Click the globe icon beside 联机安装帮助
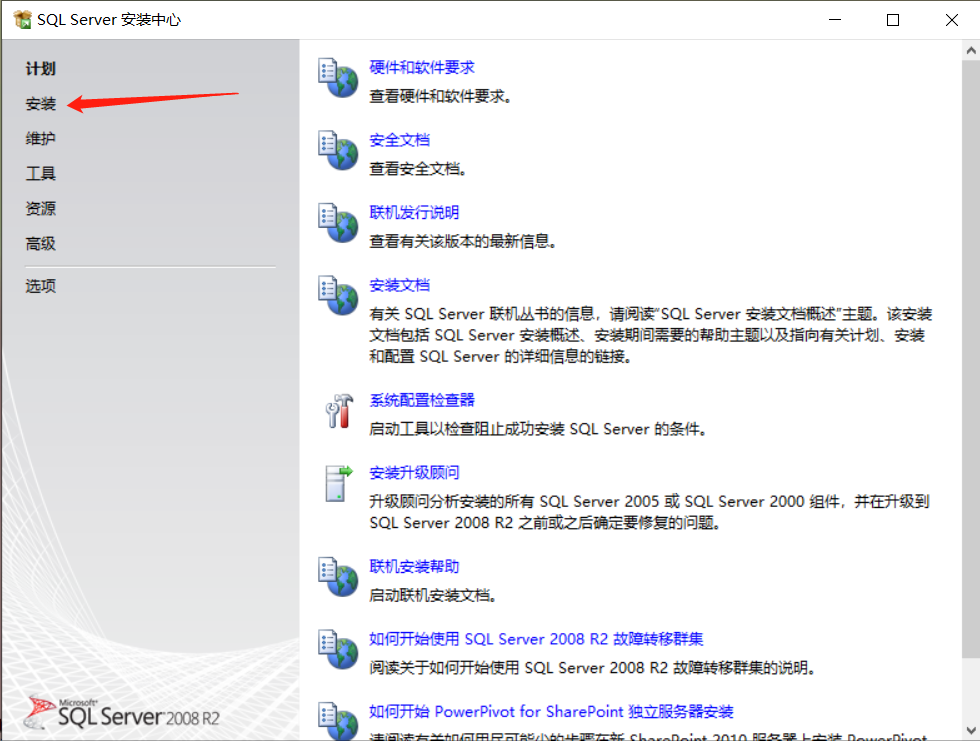The height and width of the screenshot is (741, 980). pyautogui.click(x=338, y=577)
